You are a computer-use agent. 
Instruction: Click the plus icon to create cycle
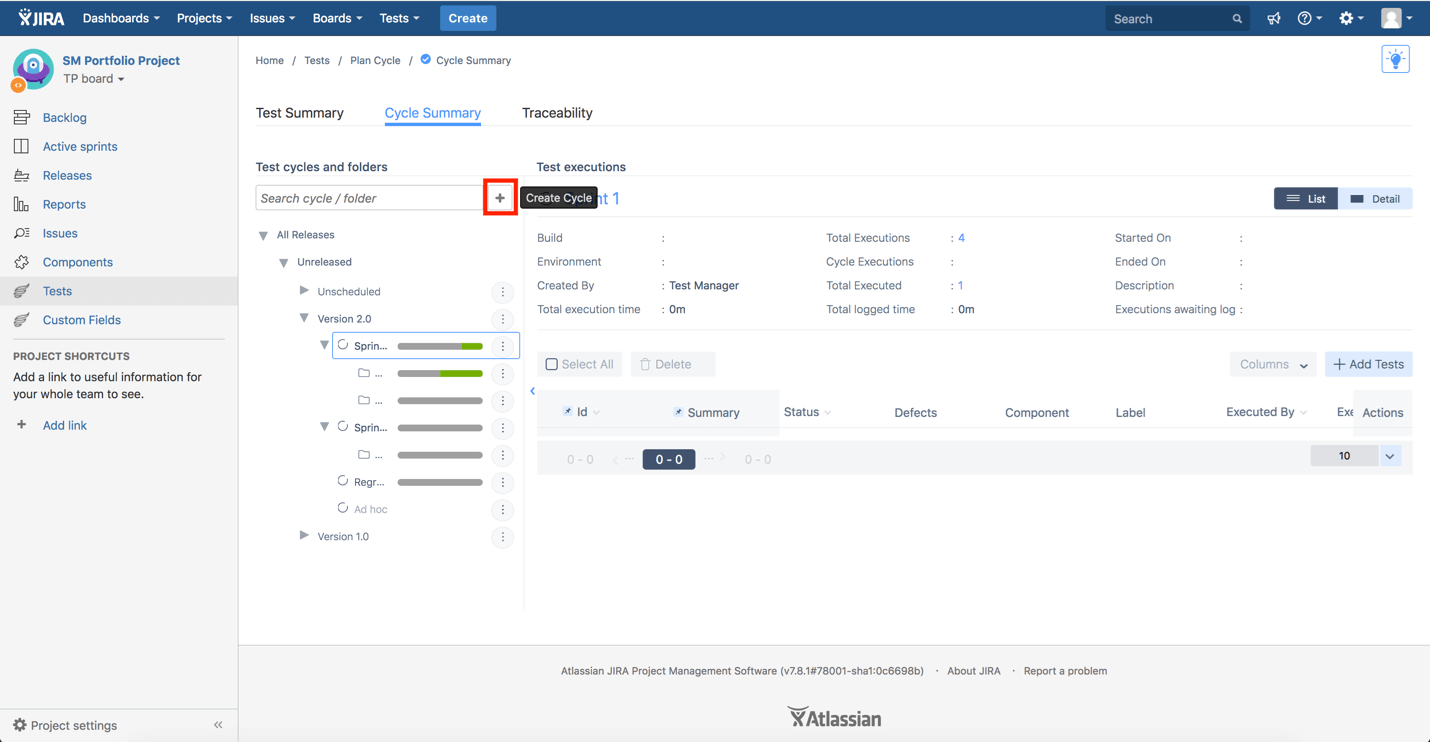(500, 198)
